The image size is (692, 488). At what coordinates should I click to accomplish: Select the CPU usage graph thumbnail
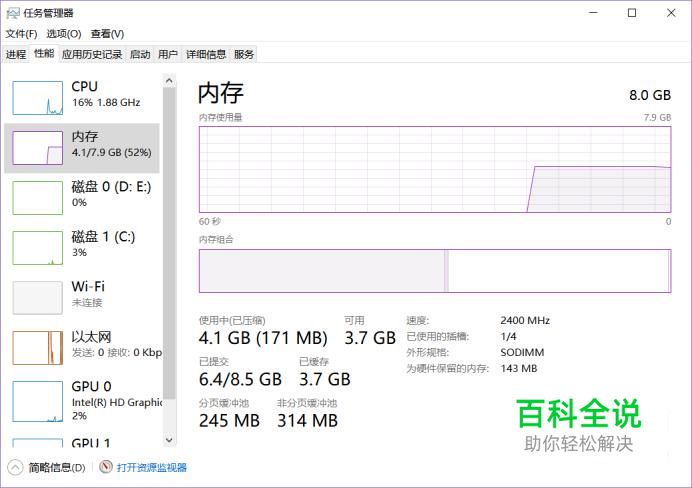(38, 98)
